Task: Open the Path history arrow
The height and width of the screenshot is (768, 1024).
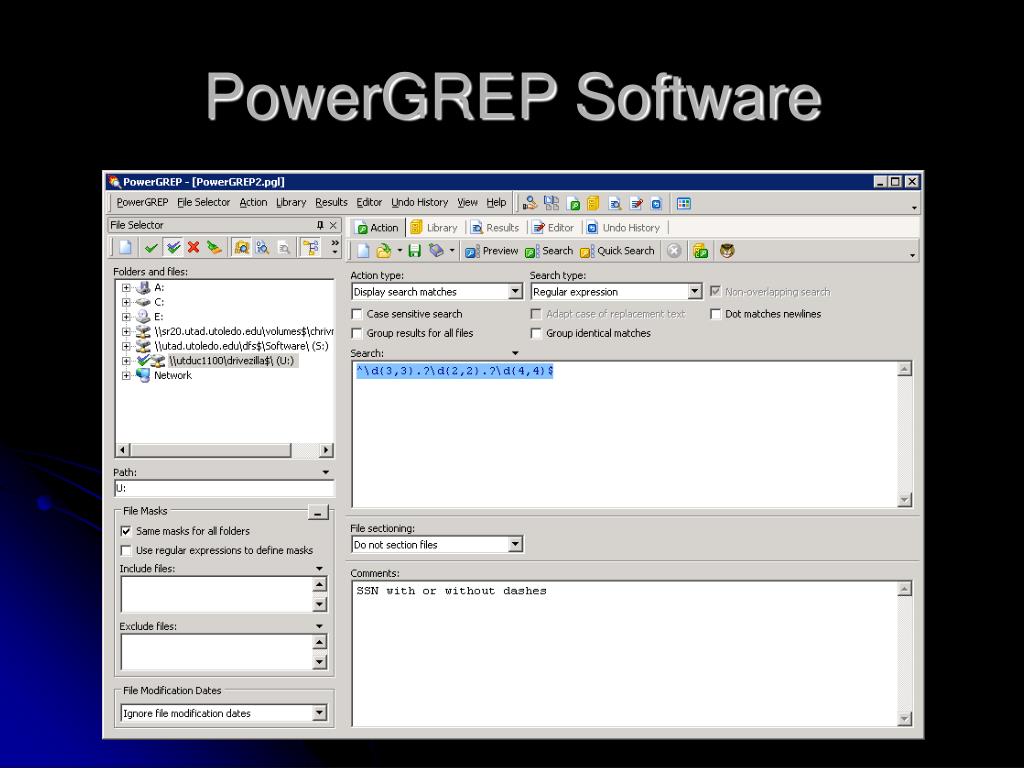Action: click(x=326, y=472)
